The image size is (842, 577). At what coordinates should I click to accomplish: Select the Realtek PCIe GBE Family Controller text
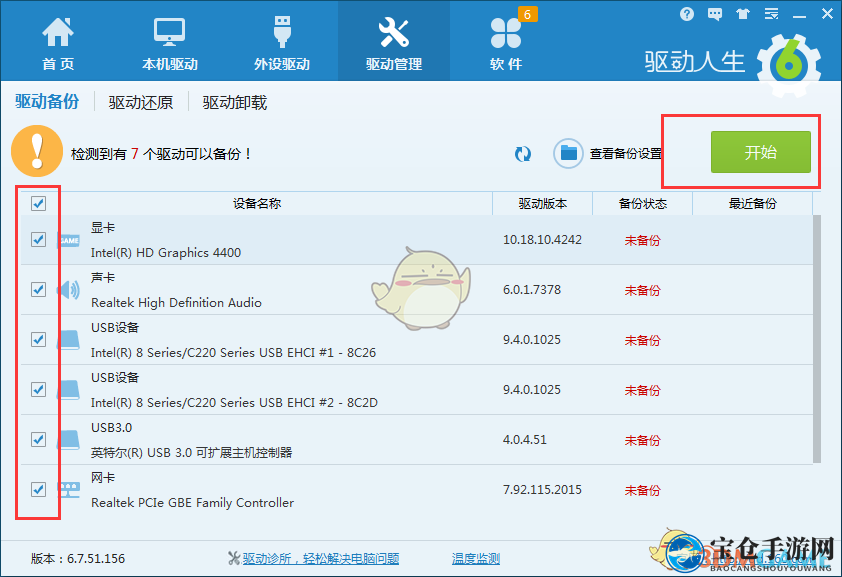point(192,502)
